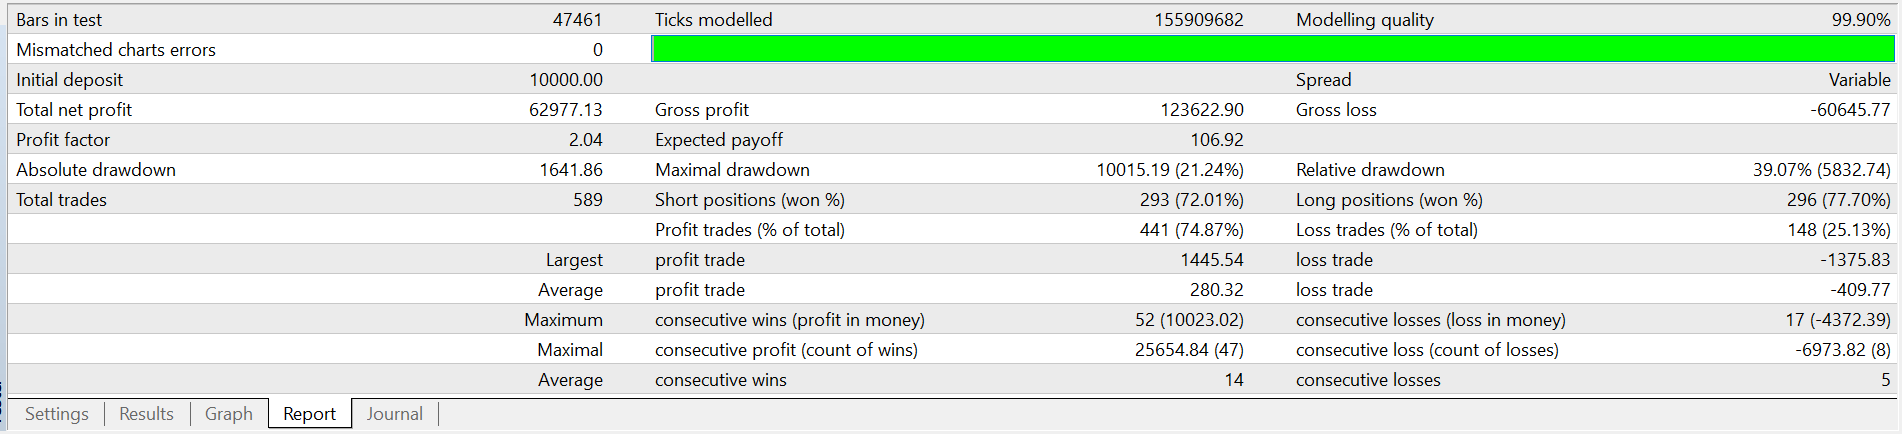Click the Gross profit value 123622.90

pyautogui.click(x=1202, y=110)
